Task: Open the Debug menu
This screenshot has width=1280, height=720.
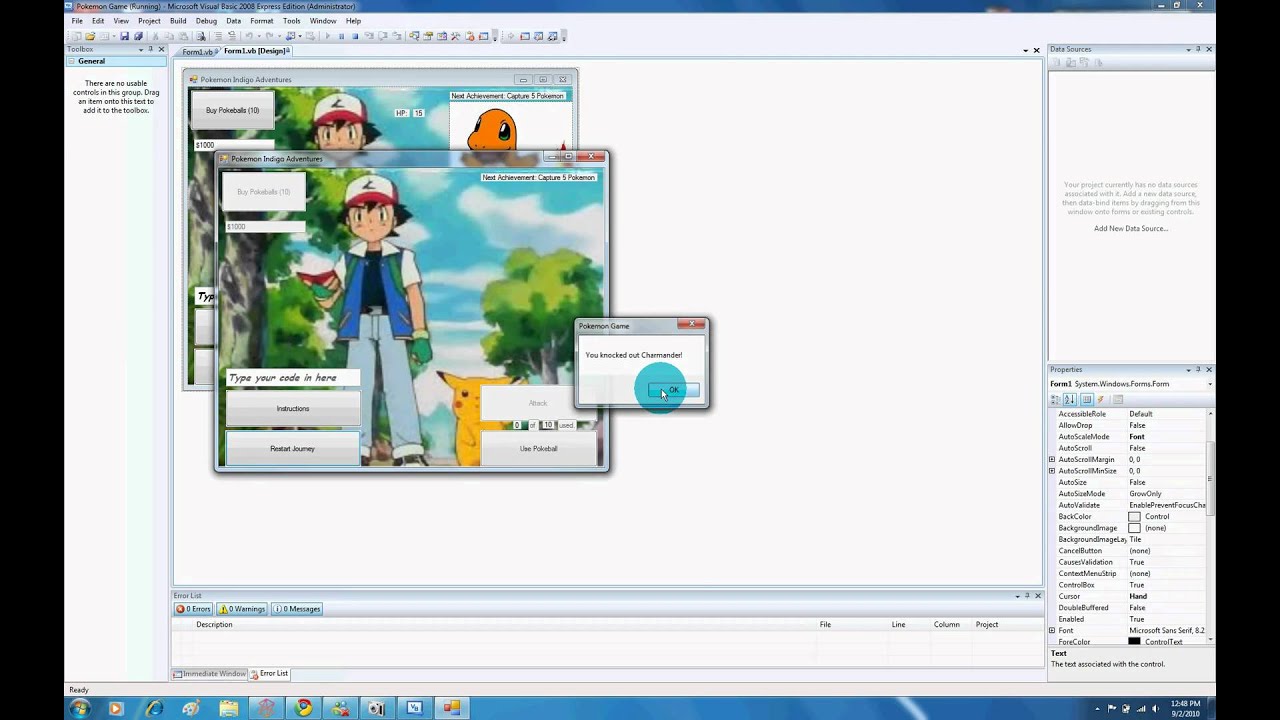Action: 206,20
